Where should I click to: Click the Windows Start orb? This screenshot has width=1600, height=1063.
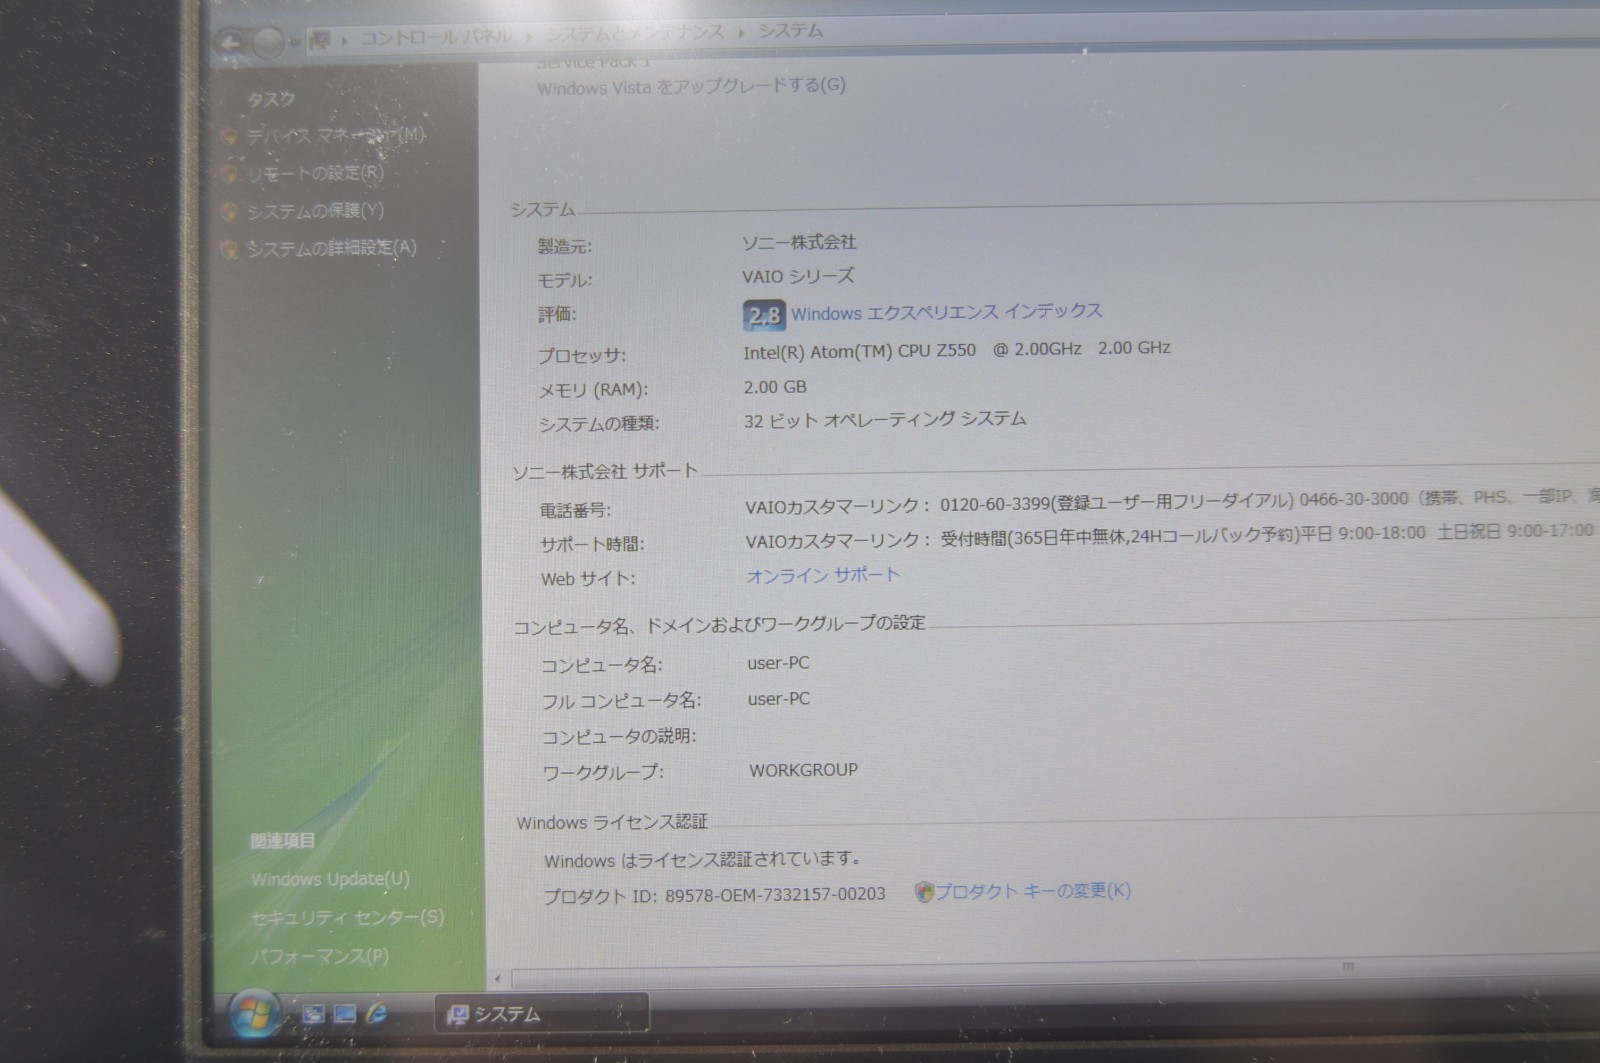tap(254, 1015)
